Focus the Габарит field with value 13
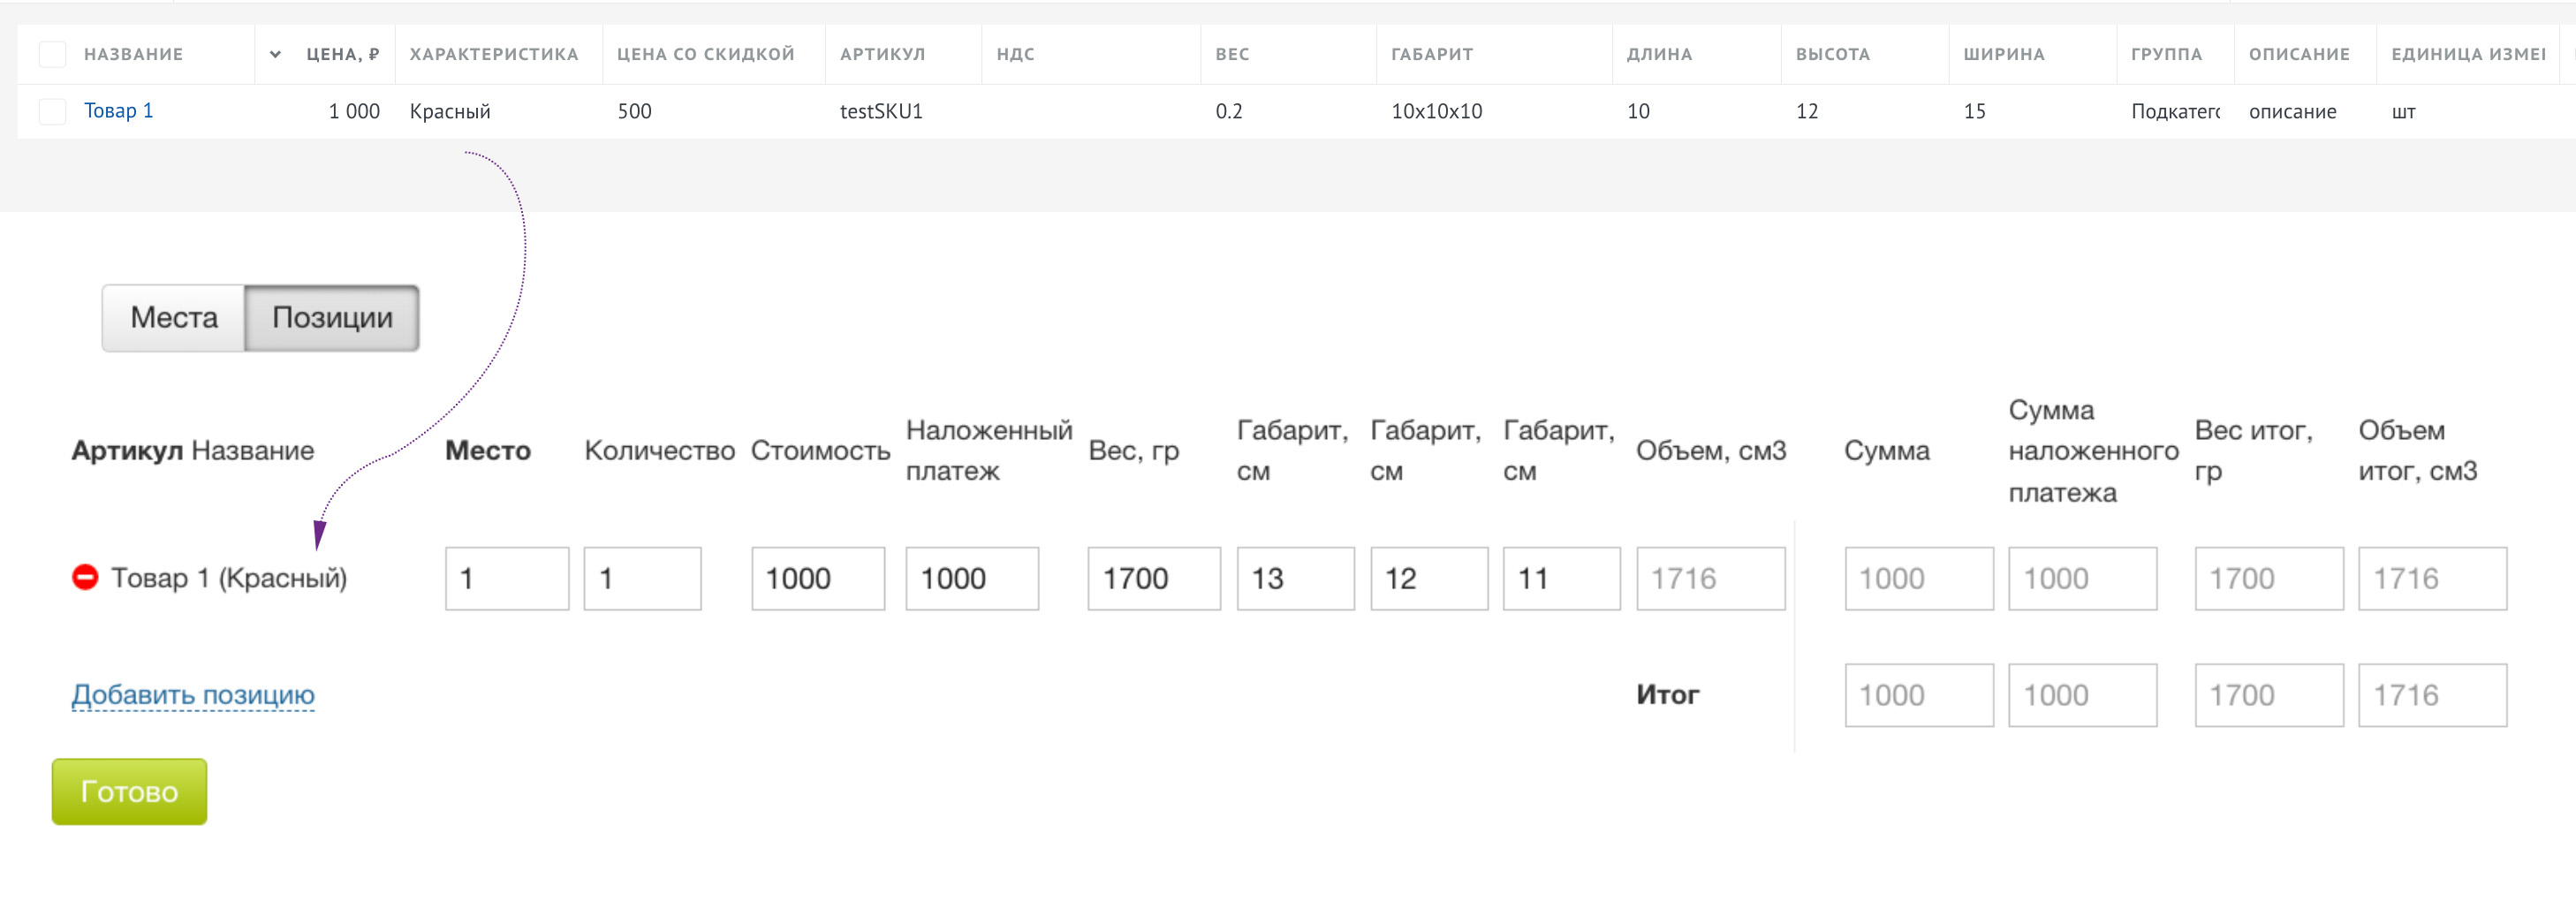 [x=1295, y=578]
